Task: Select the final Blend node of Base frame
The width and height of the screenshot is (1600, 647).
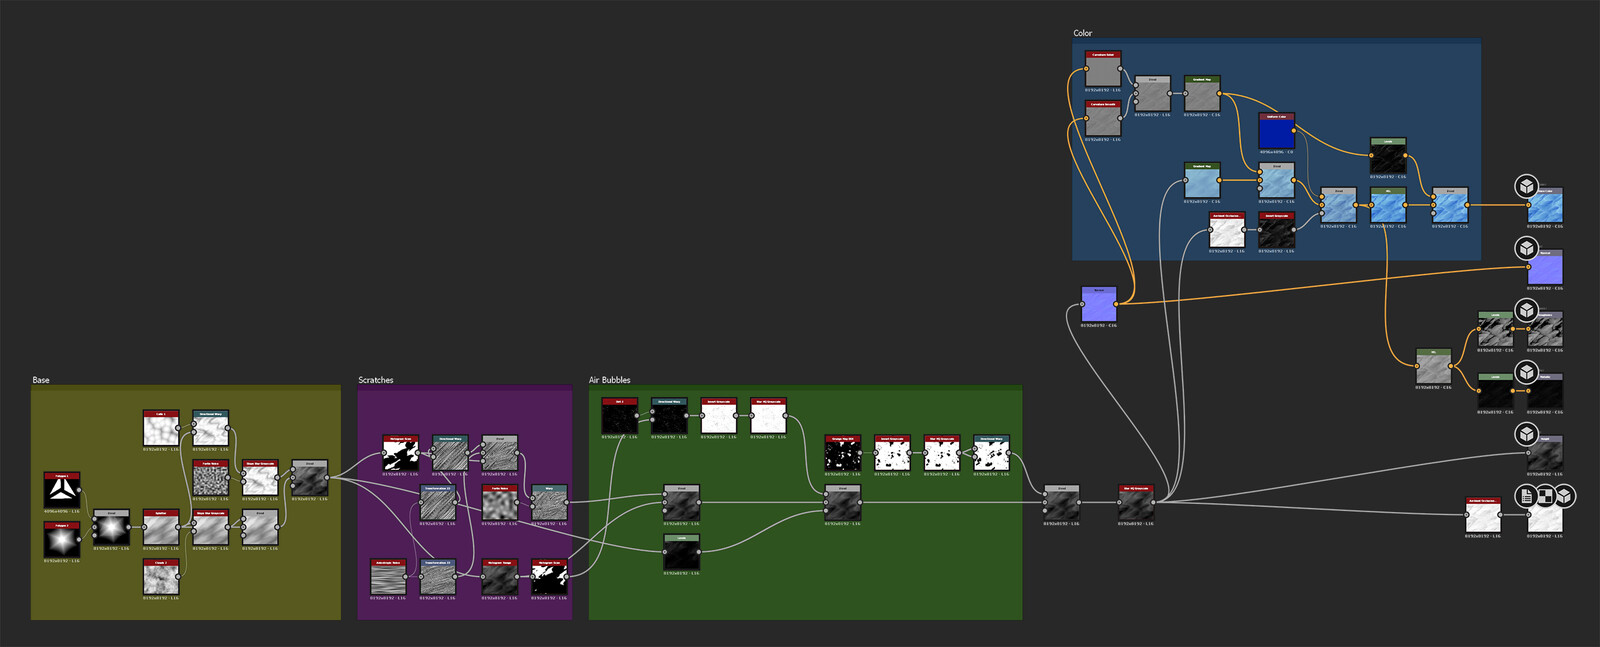Action: pyautogui.click(x=309, y=478)
